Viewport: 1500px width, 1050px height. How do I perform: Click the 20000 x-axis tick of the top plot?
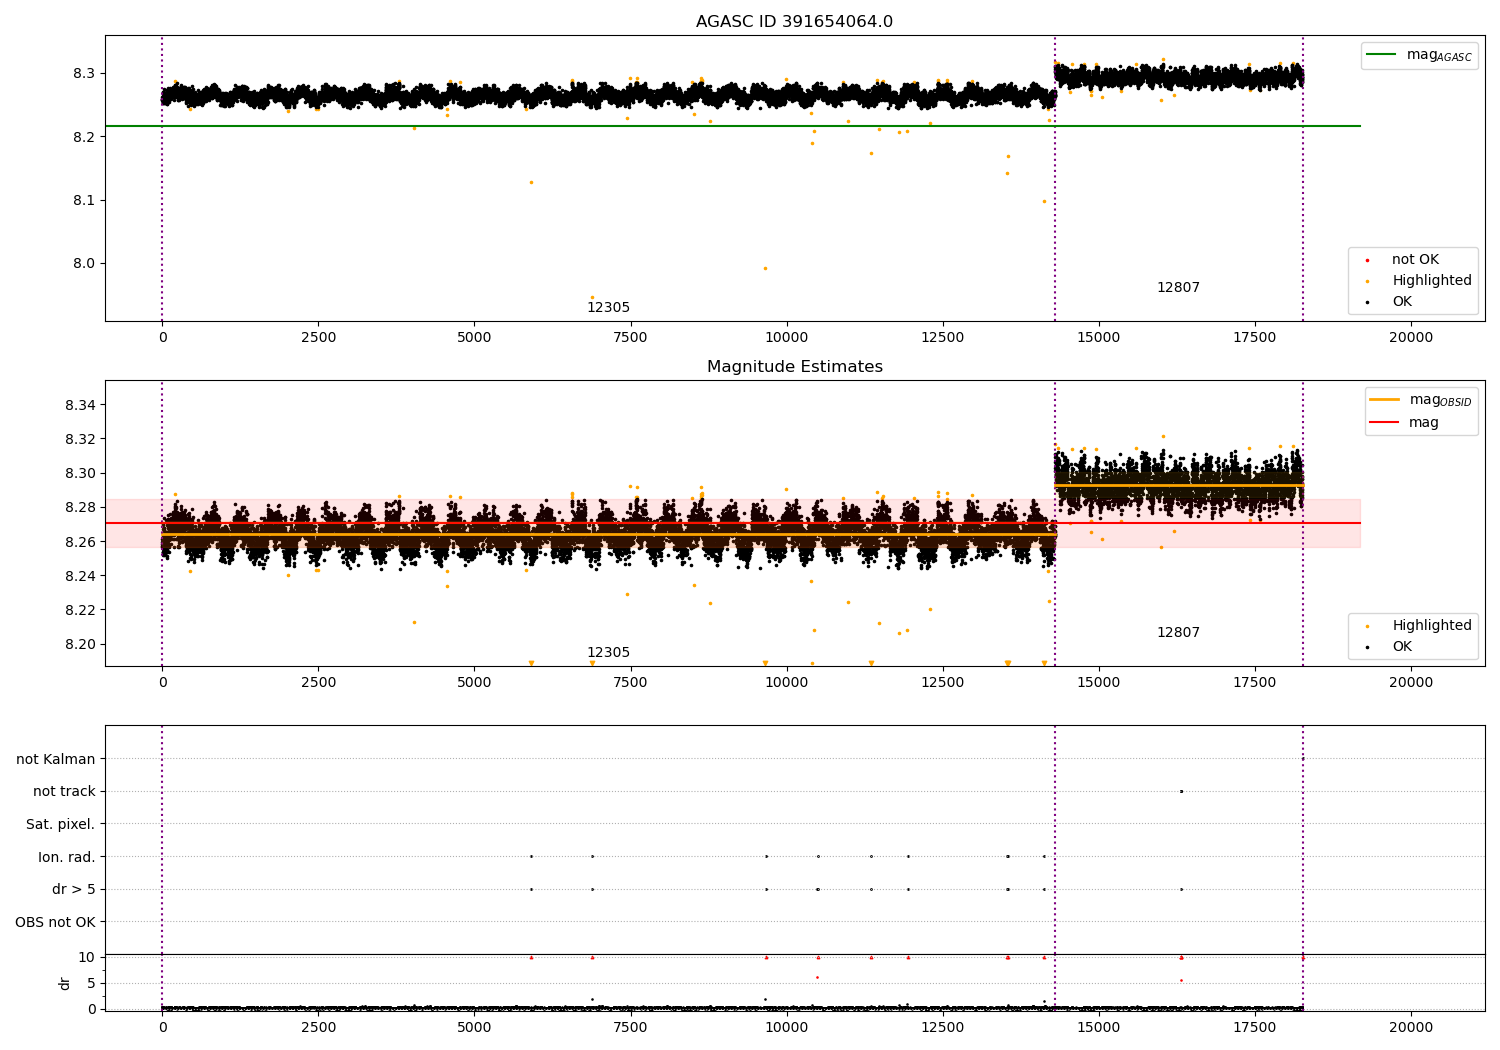1411,338
